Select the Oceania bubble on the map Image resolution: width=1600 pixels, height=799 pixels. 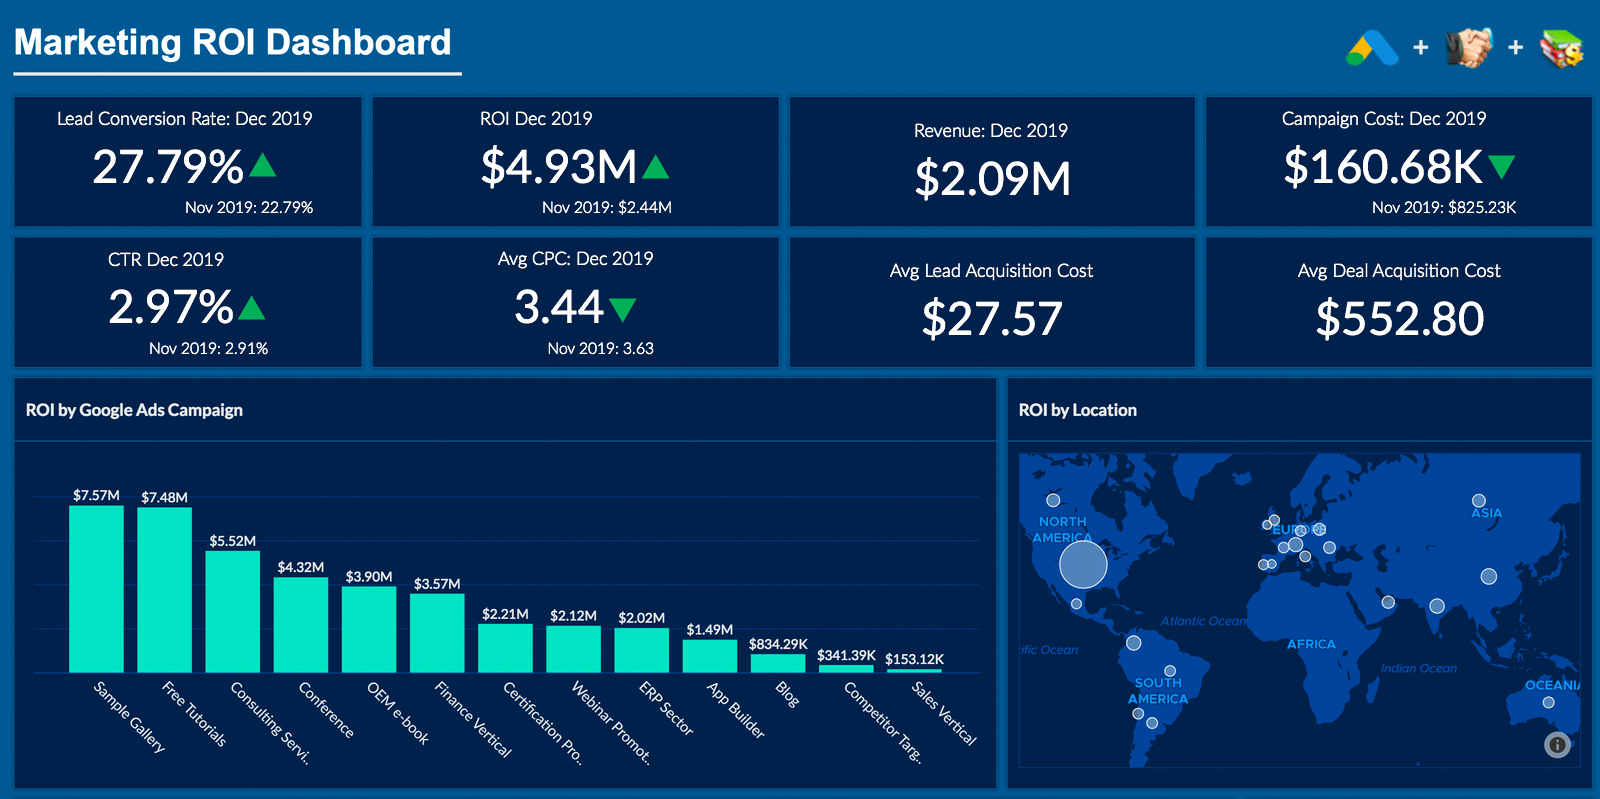(x=1548, y=702)
